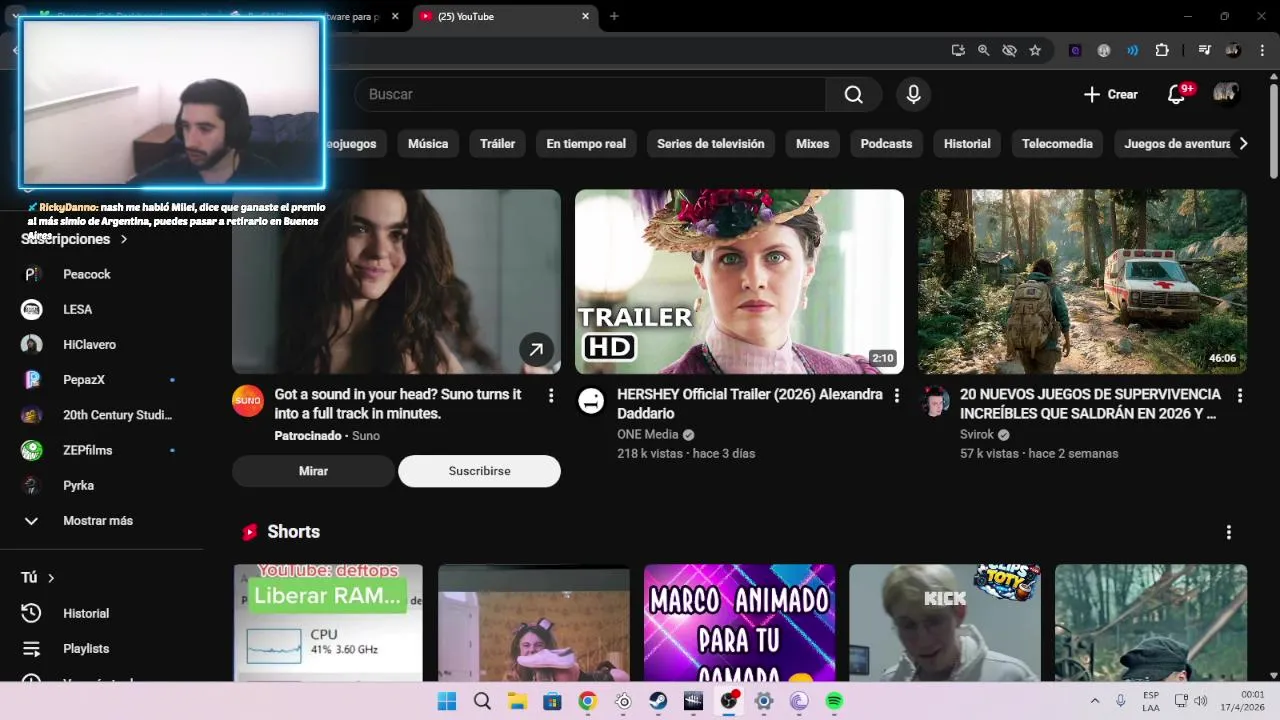Open the notifications bell
Viewport: 1280px width, 720px height.
(1177, 94)
